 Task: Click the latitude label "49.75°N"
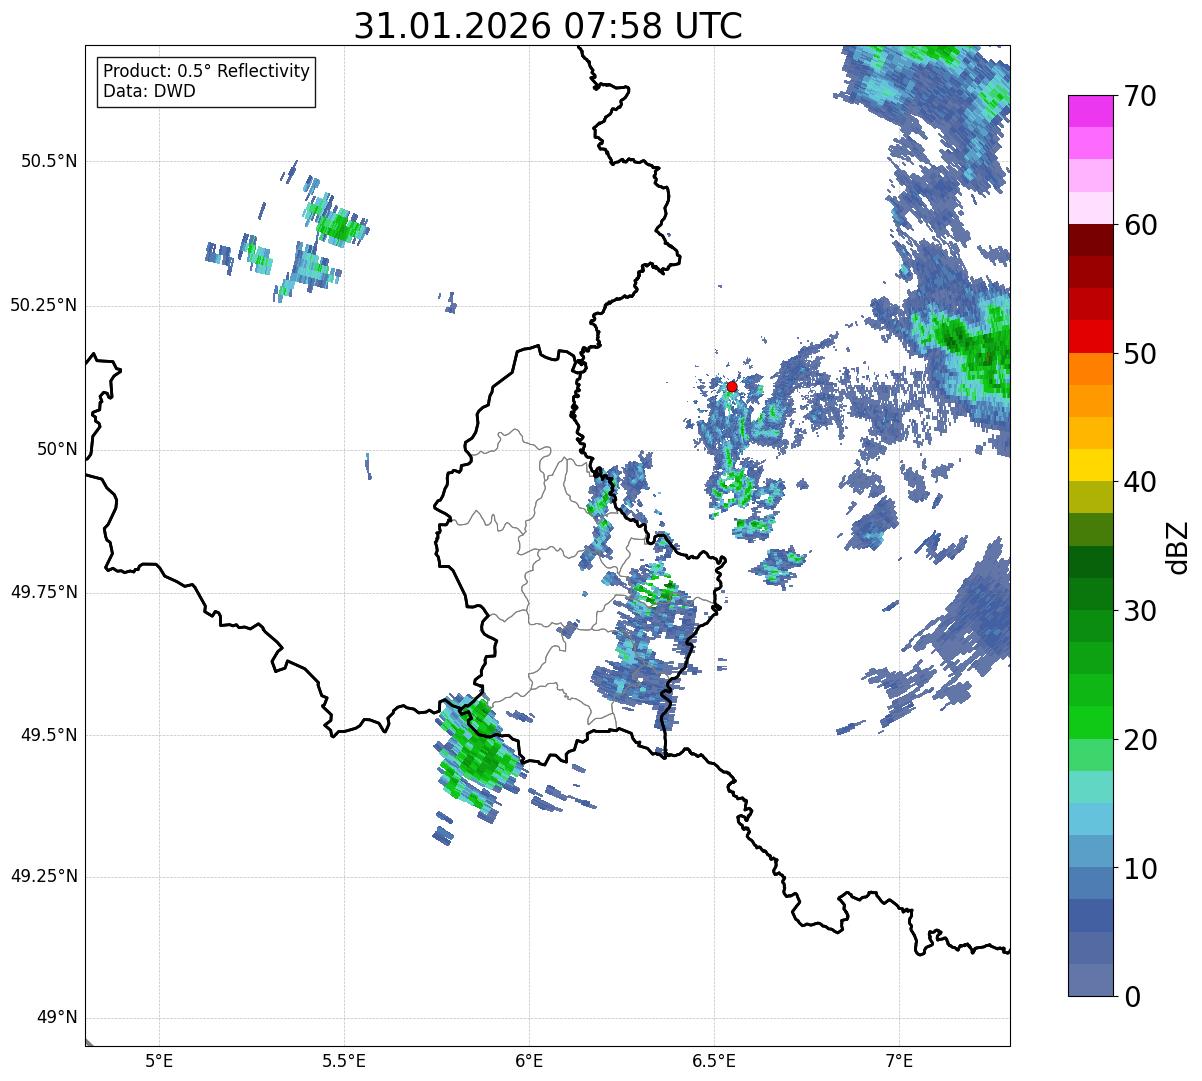tap(44, 592)
